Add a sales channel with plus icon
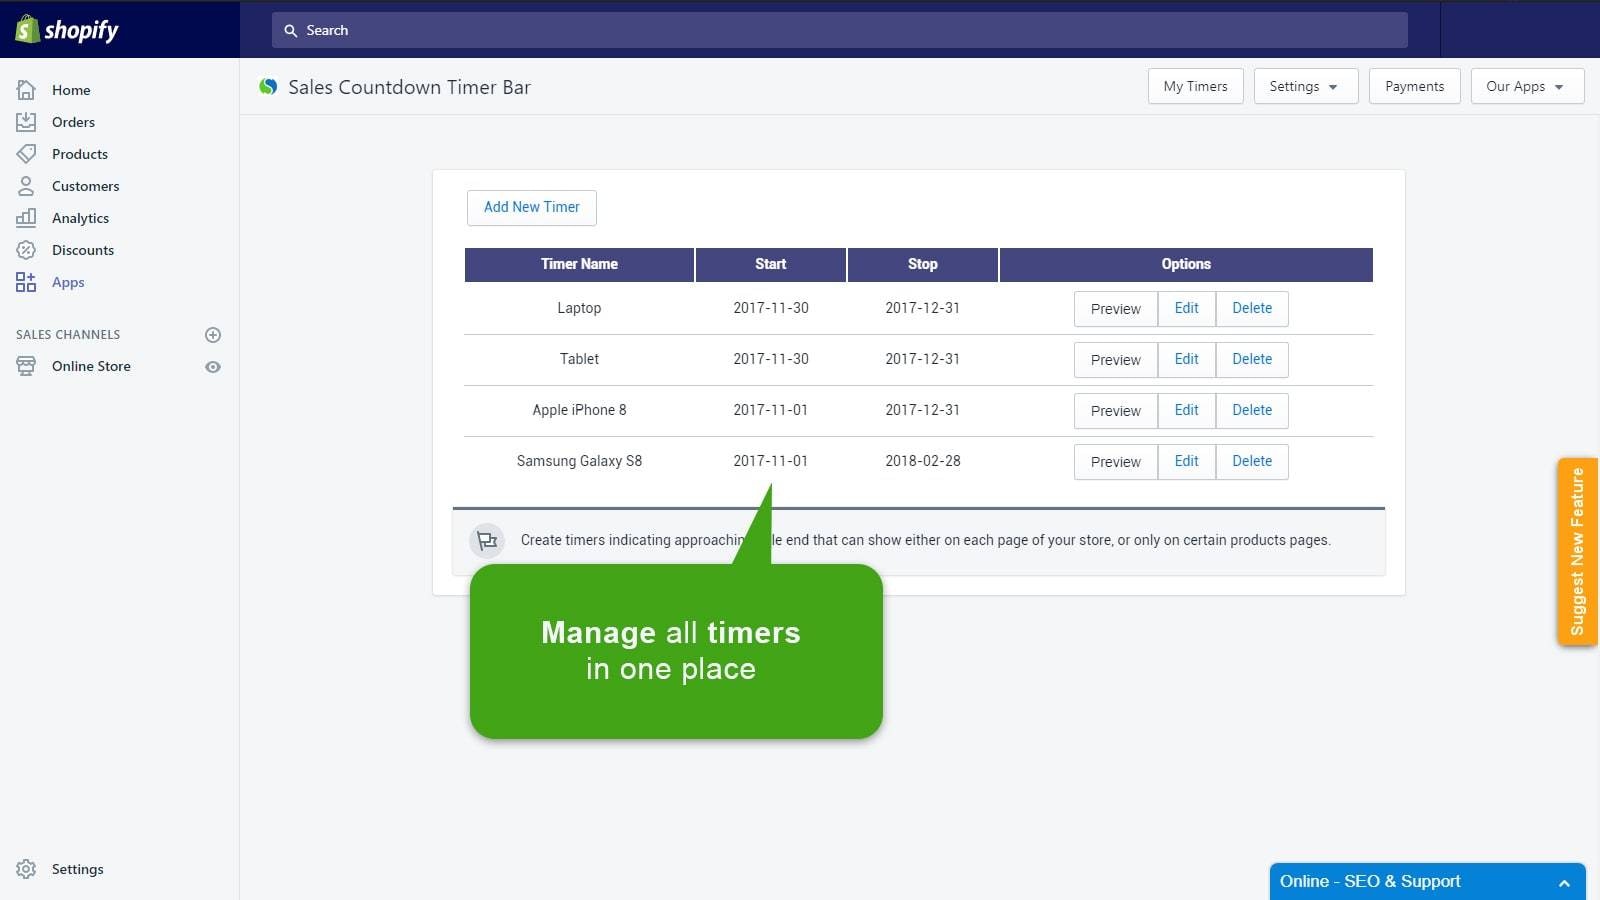The image size is (1600, 900). pos(213,335)
